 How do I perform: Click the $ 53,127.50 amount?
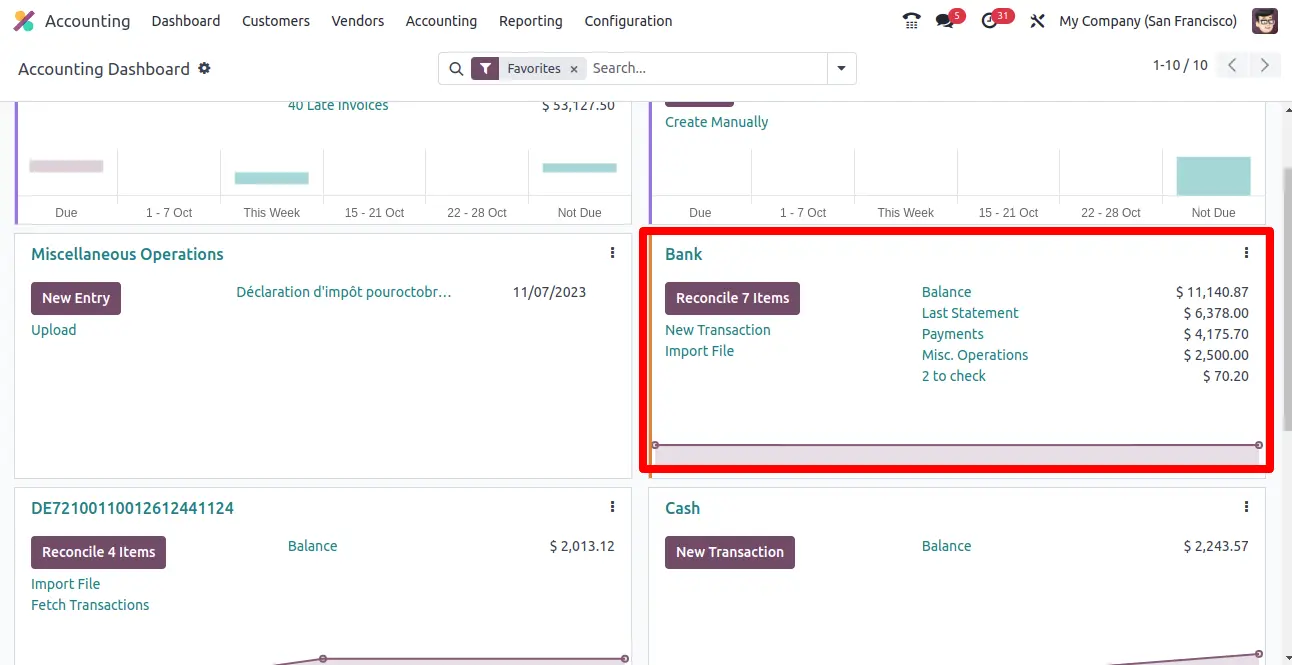(x=578, y=106)
